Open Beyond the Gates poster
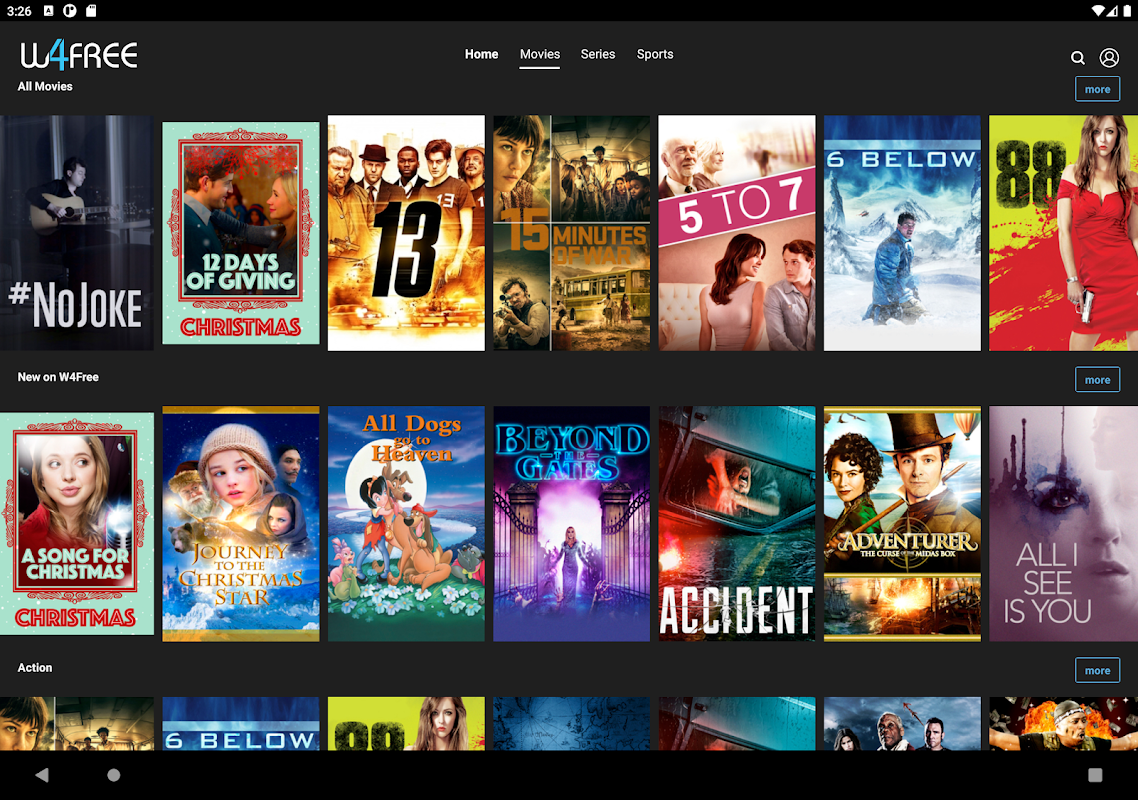Viewport: 1138px width, 800px height. click(x=572, y=523)
